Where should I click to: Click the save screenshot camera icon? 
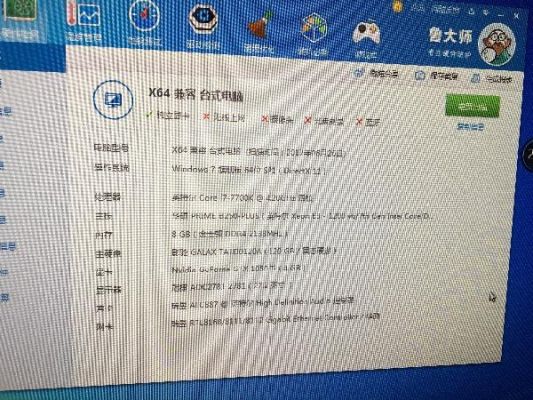pyautogui.click(x=420, y=75)
